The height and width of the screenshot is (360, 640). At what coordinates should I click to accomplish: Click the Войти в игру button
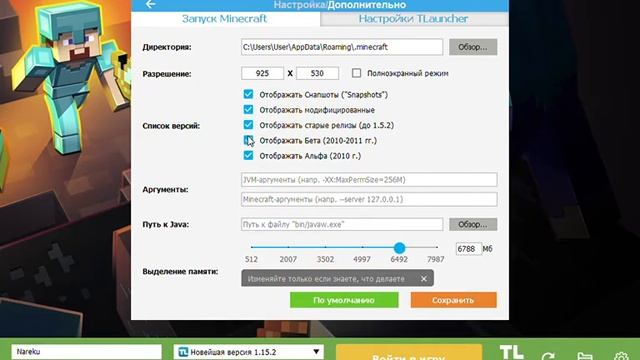pos(409,353)
